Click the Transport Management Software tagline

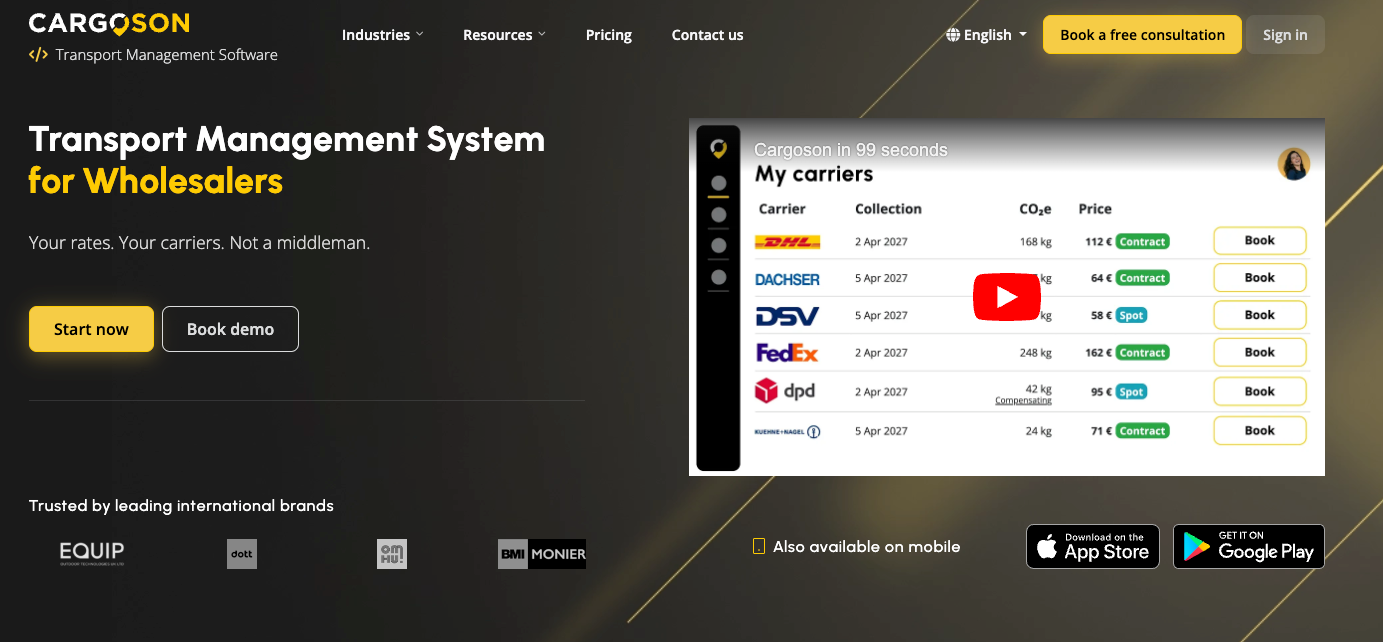pyautogui.click(x=167, y=55)
